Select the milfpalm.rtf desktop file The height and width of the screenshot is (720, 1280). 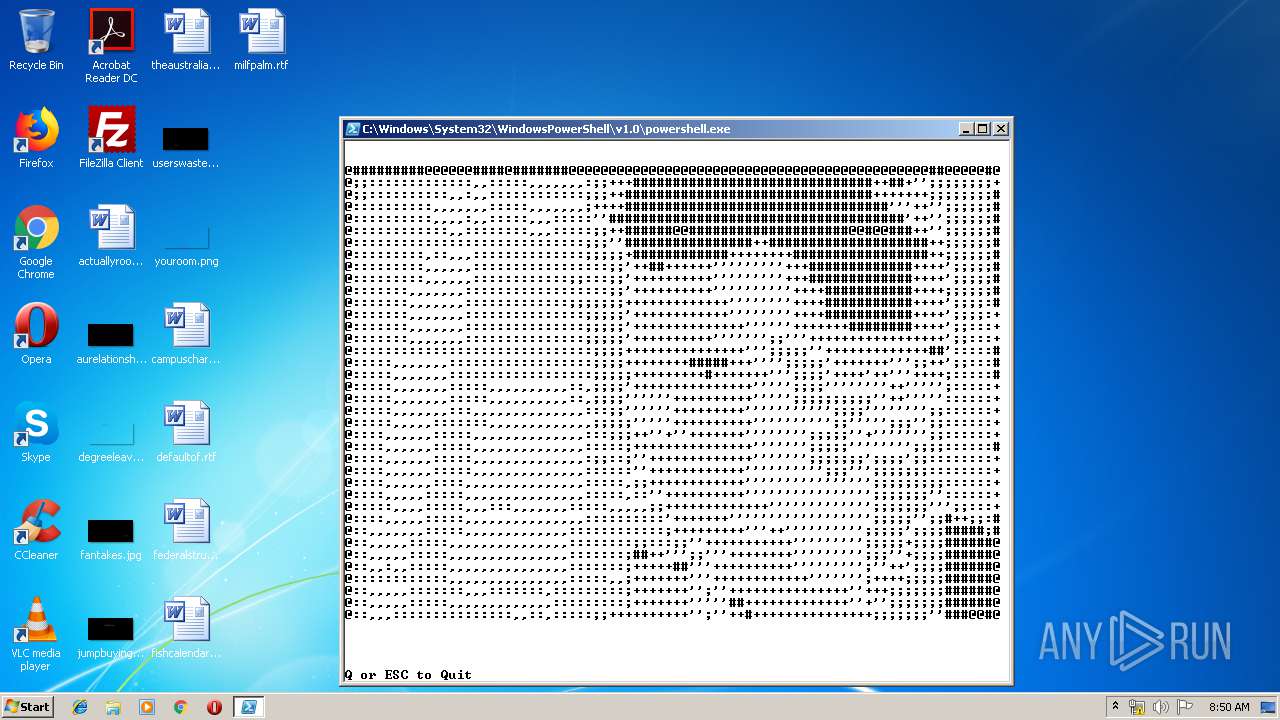[261, 40]
